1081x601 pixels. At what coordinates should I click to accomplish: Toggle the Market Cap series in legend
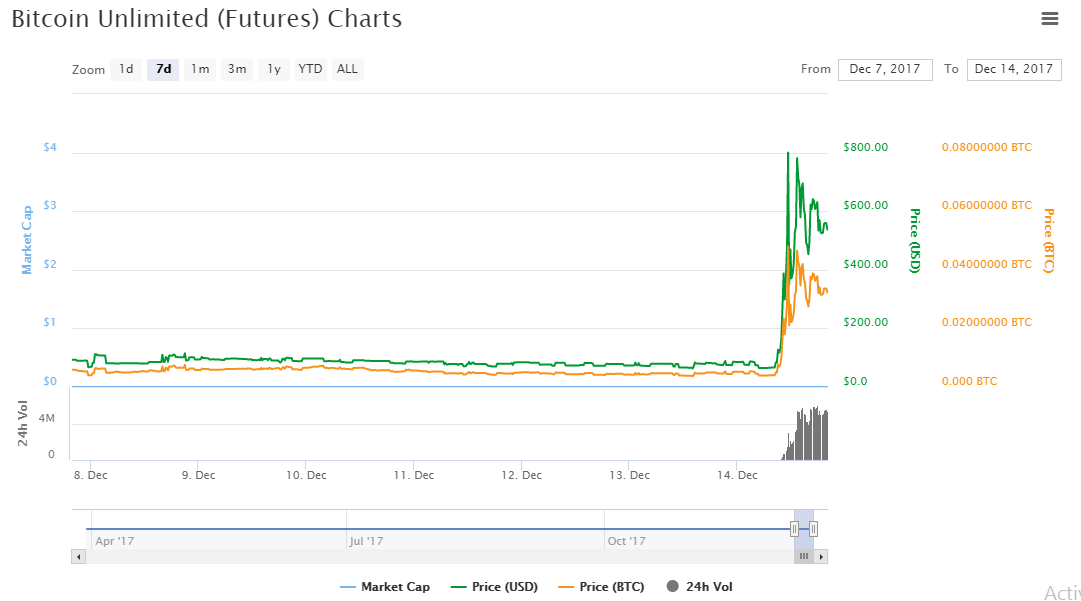click(x=385, y=587)
